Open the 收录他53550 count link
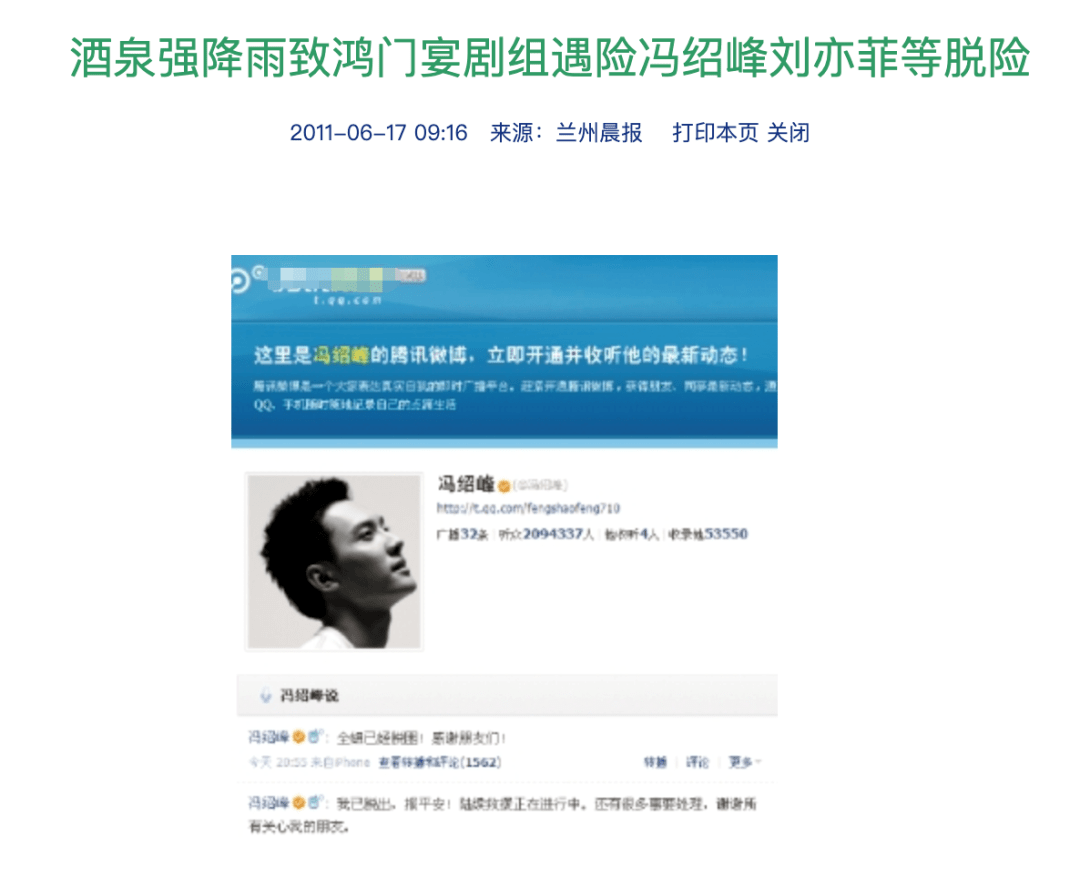Screen dimensions: 1080x878 tap(707, 534)
